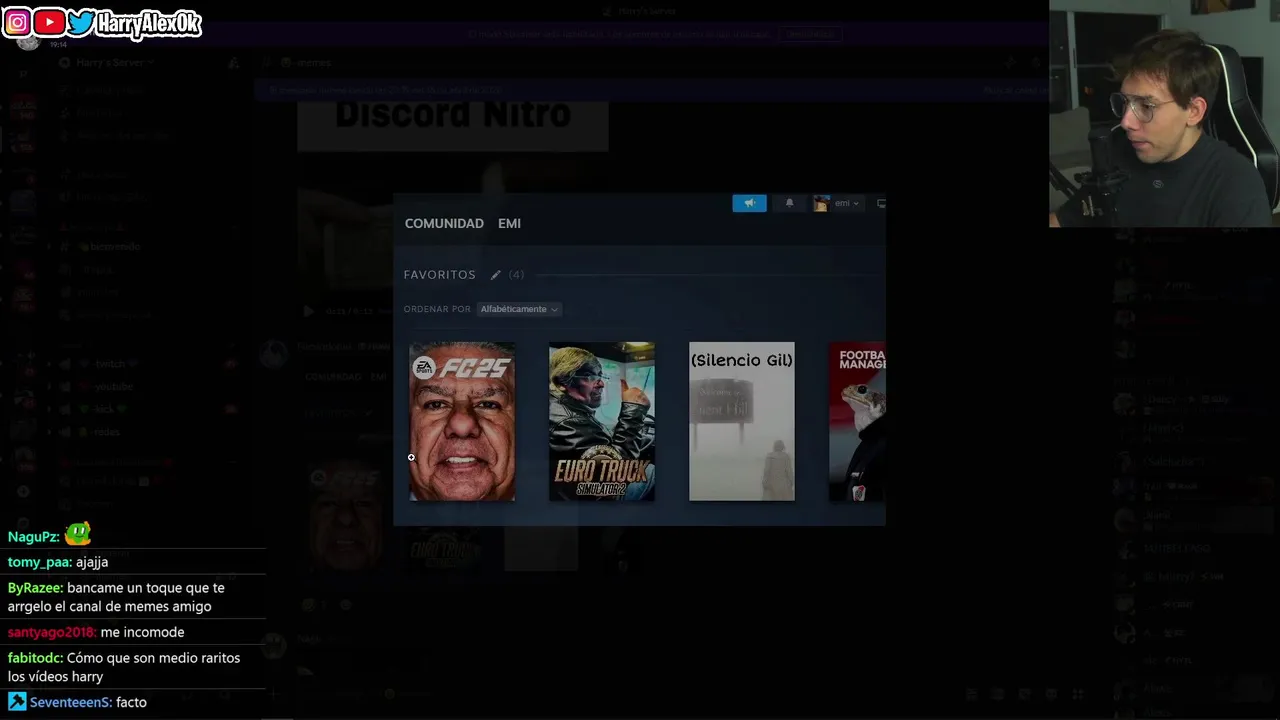Open the emi account dropdown
This screenshot has width=1280, height=720.
(x=837, y=203)
